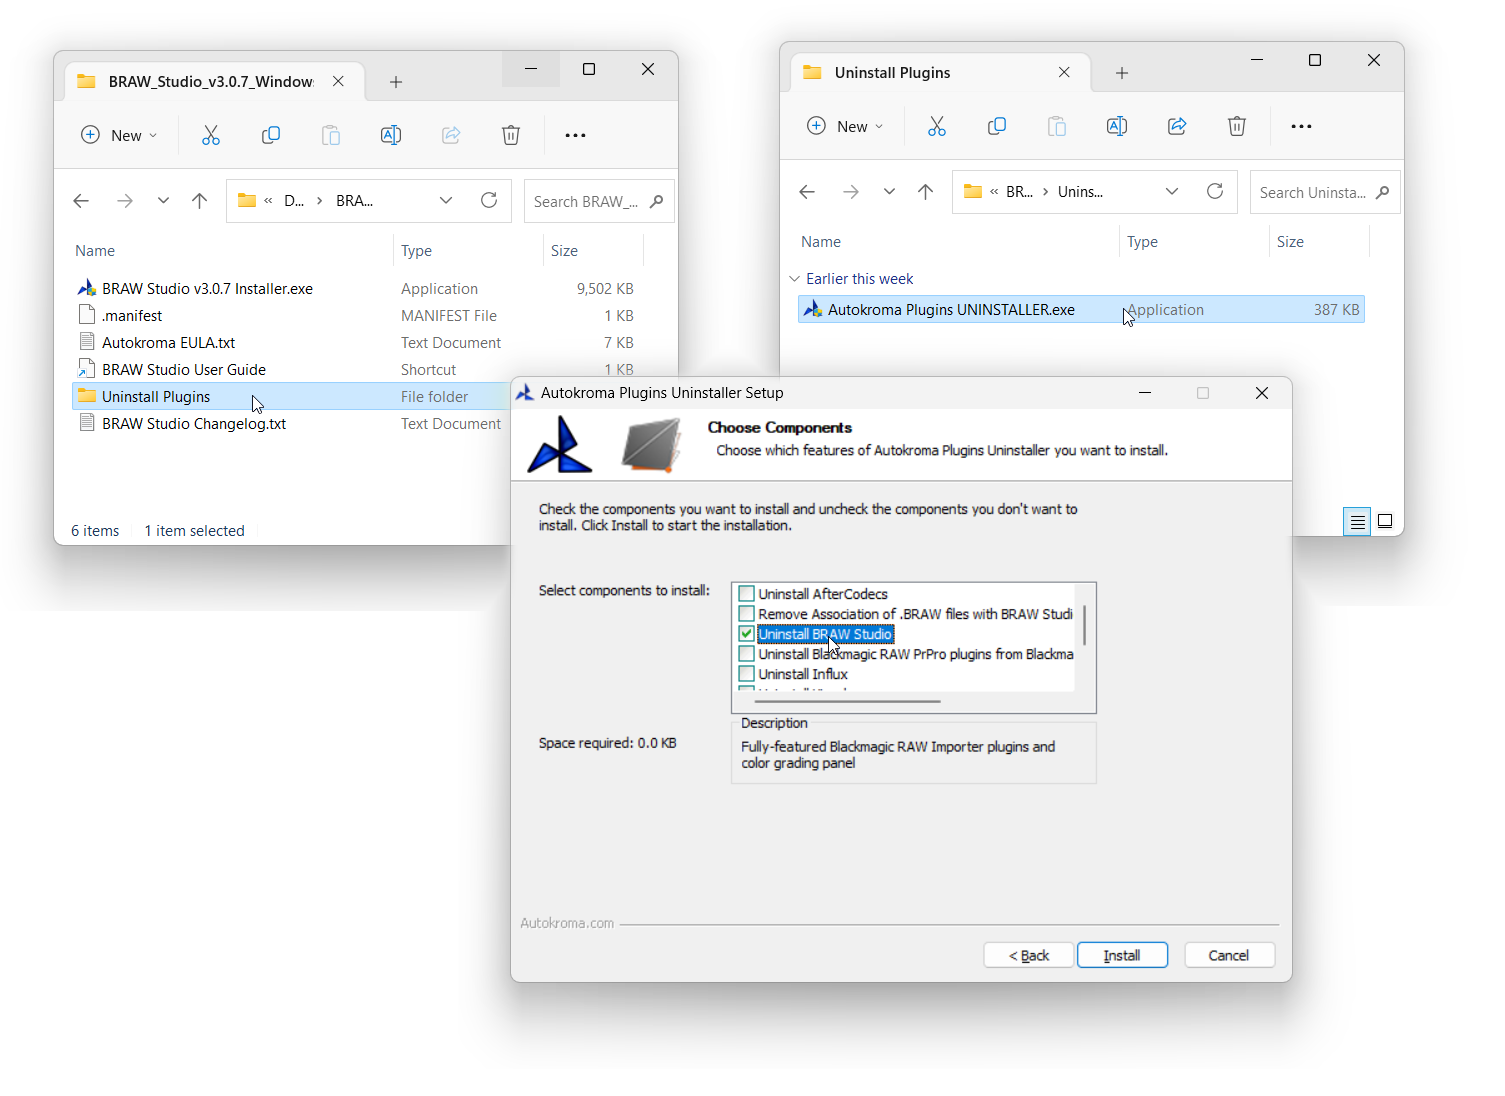
Task: Collapse the Earlier this week group
Action: click(x=794, y=279)
